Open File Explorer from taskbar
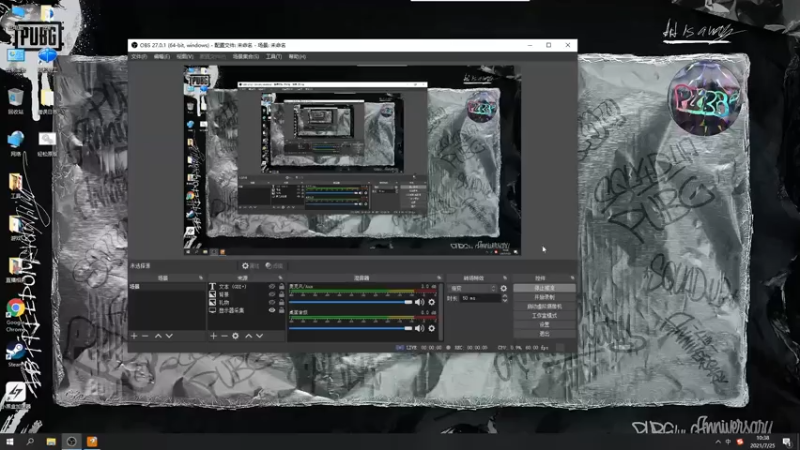Image resolution: width=800 pixels, height=450 pixels. (51, 442)
